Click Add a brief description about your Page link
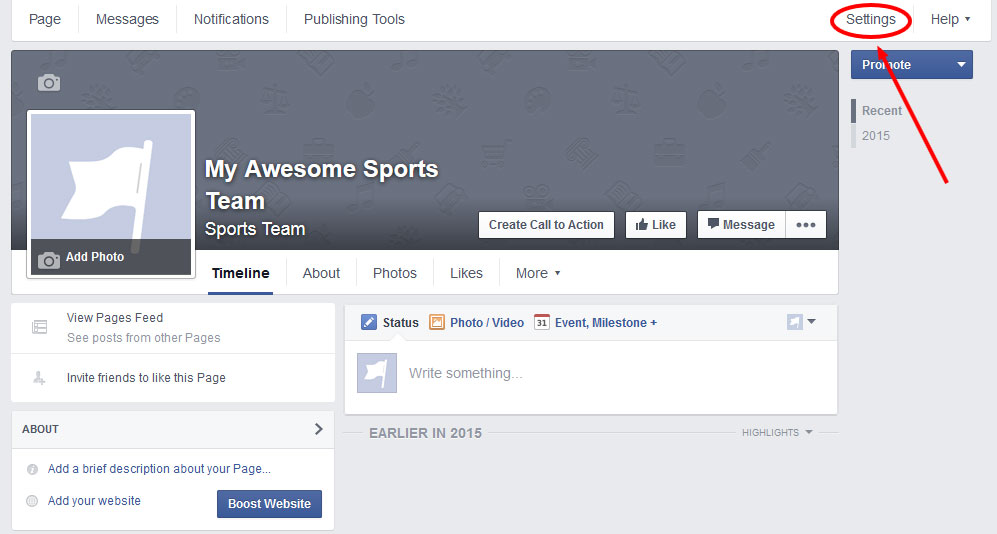The image size is (997, 534). coord(159,469)
